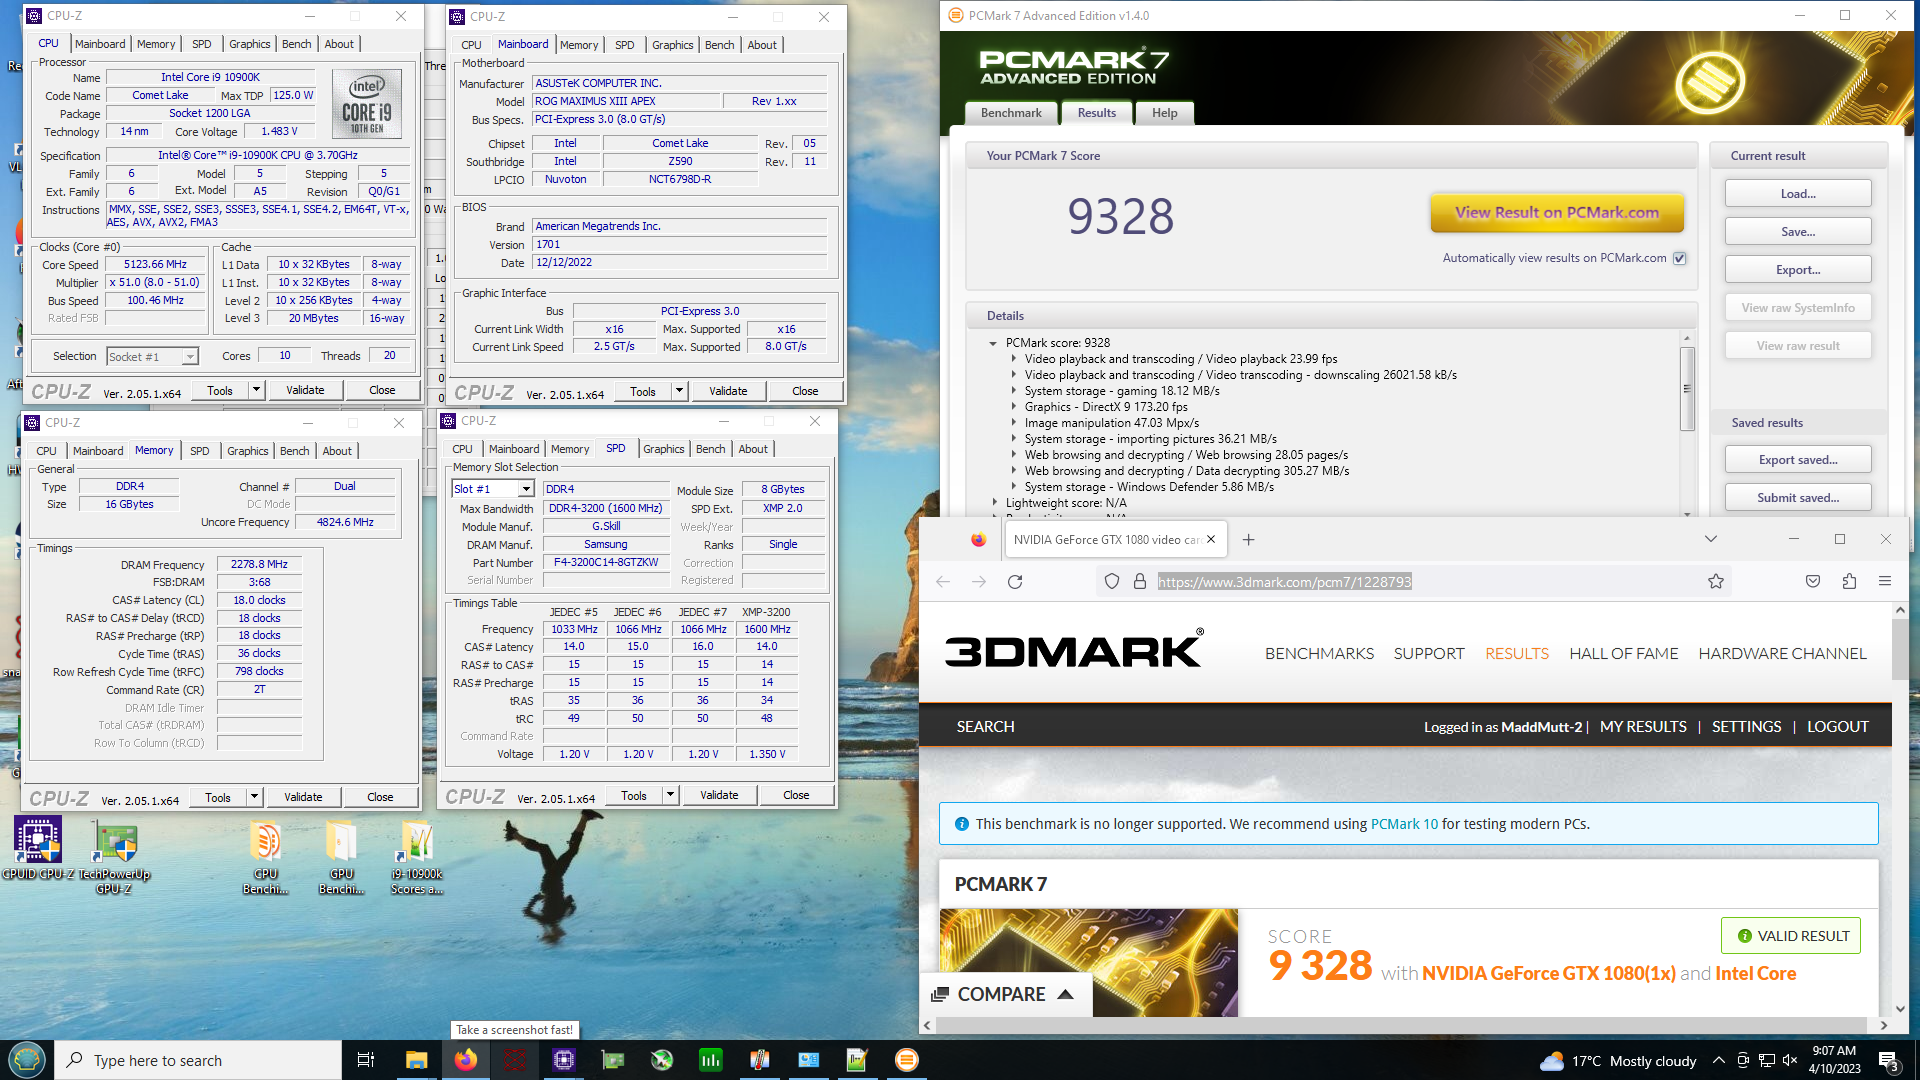Image resolution: width=1920 pixels, height=1080 pixels.
Task: Open PCMark orange taskbar icon
Action: click(x=906, y=1060)
